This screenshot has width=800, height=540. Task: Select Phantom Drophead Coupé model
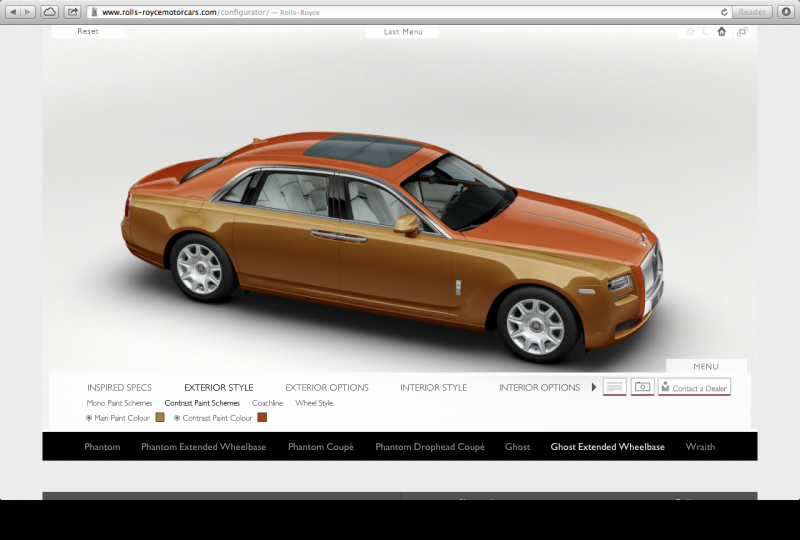pos(430,447)
